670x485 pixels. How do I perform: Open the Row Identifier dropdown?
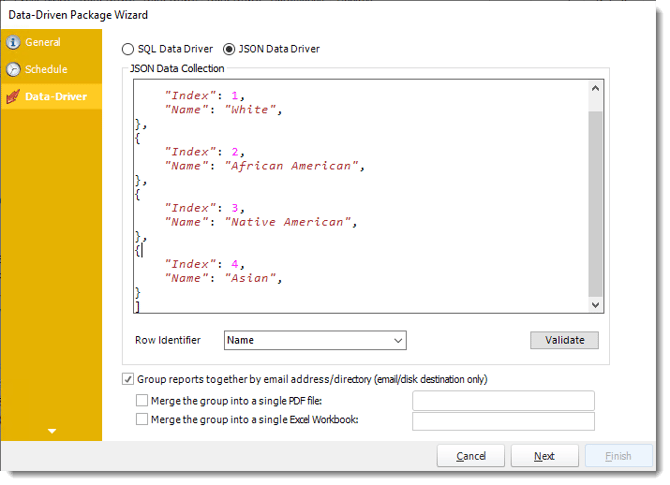(x=315, y=340)
